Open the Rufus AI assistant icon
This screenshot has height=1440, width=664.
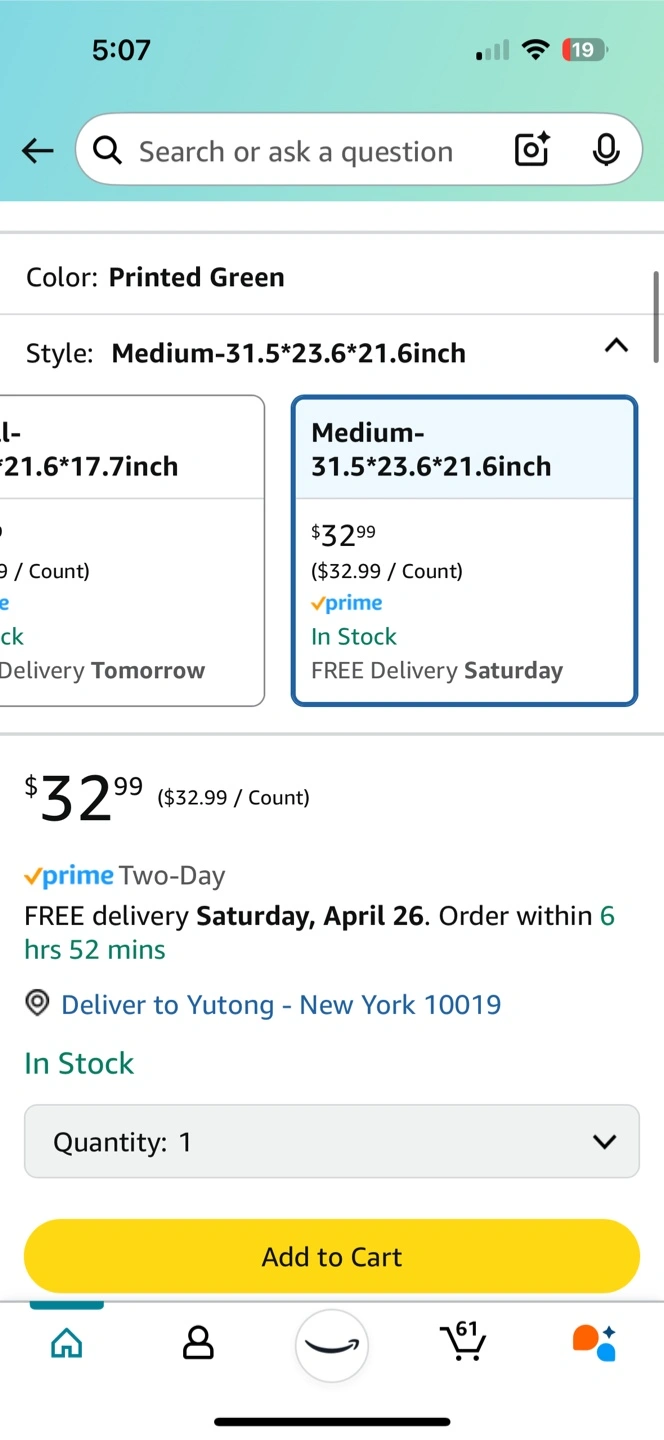click(x=594, y=1342)
